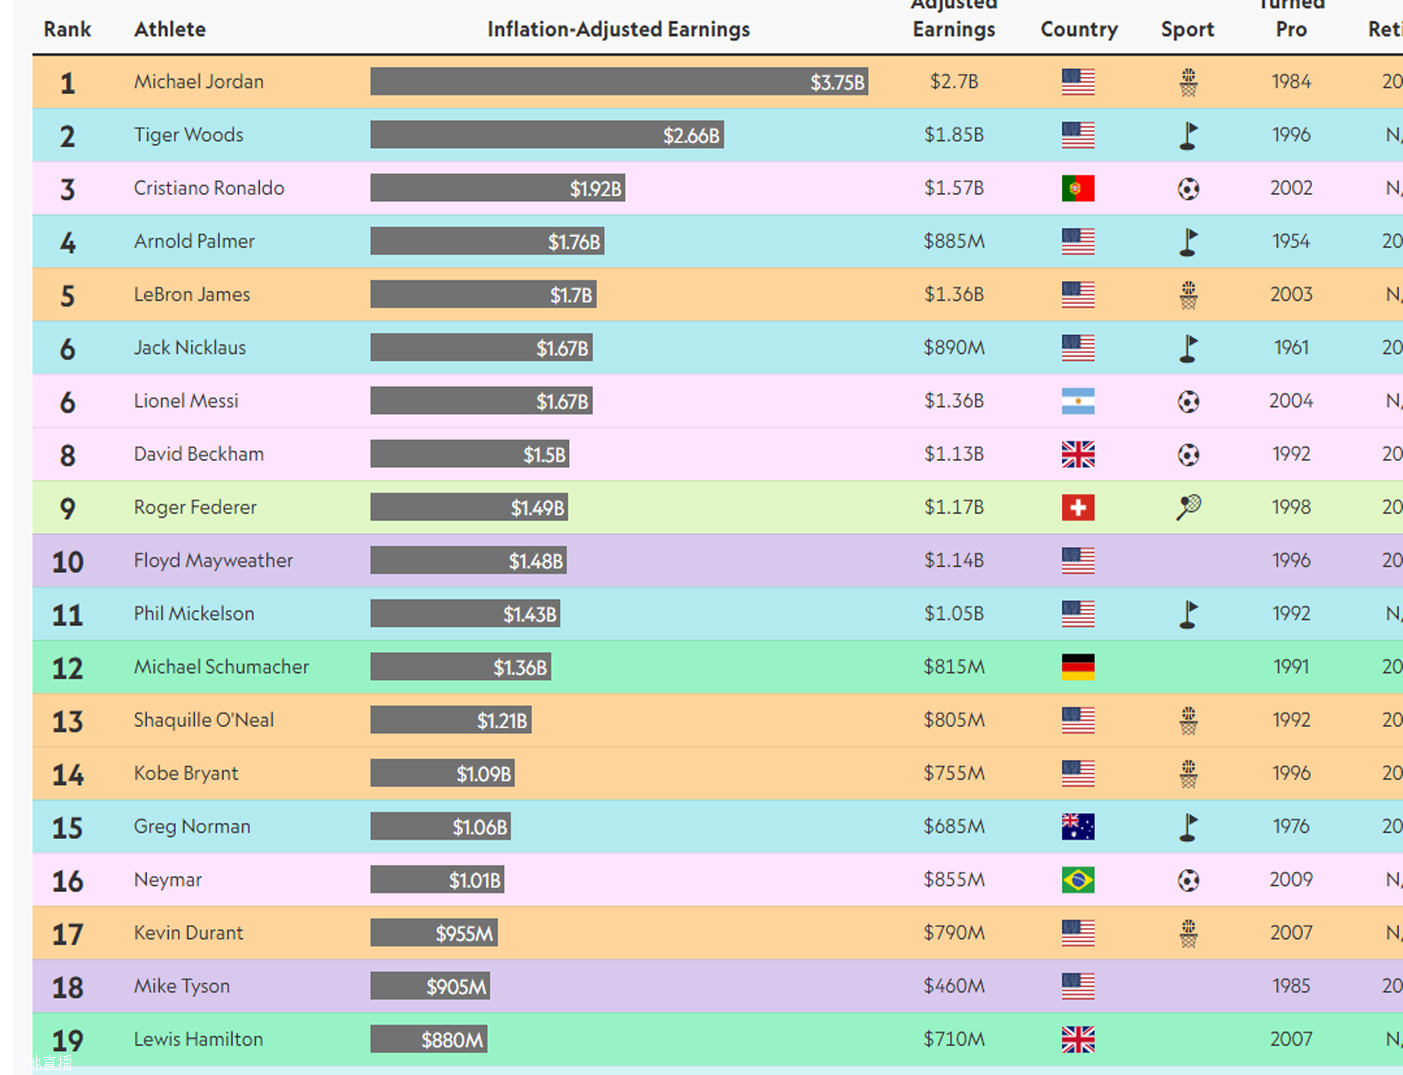The height and width of the screenshot is (1075, 1403).
Task: Click the $2.66B bar for Tiger Woods
Action: tap(547, 135)
